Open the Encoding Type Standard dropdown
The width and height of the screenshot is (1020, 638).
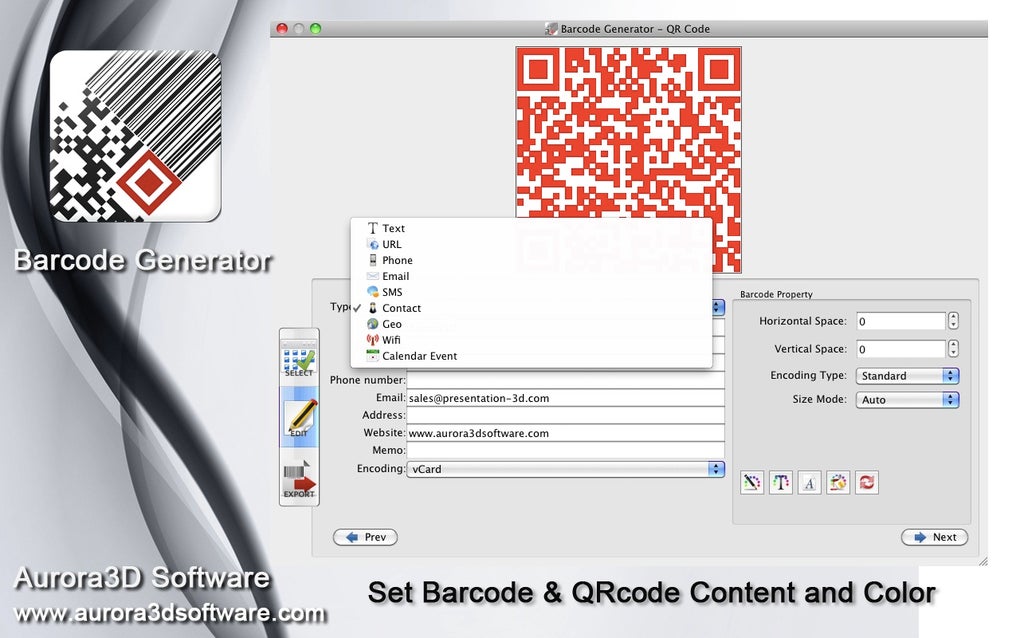pos(907,376)
